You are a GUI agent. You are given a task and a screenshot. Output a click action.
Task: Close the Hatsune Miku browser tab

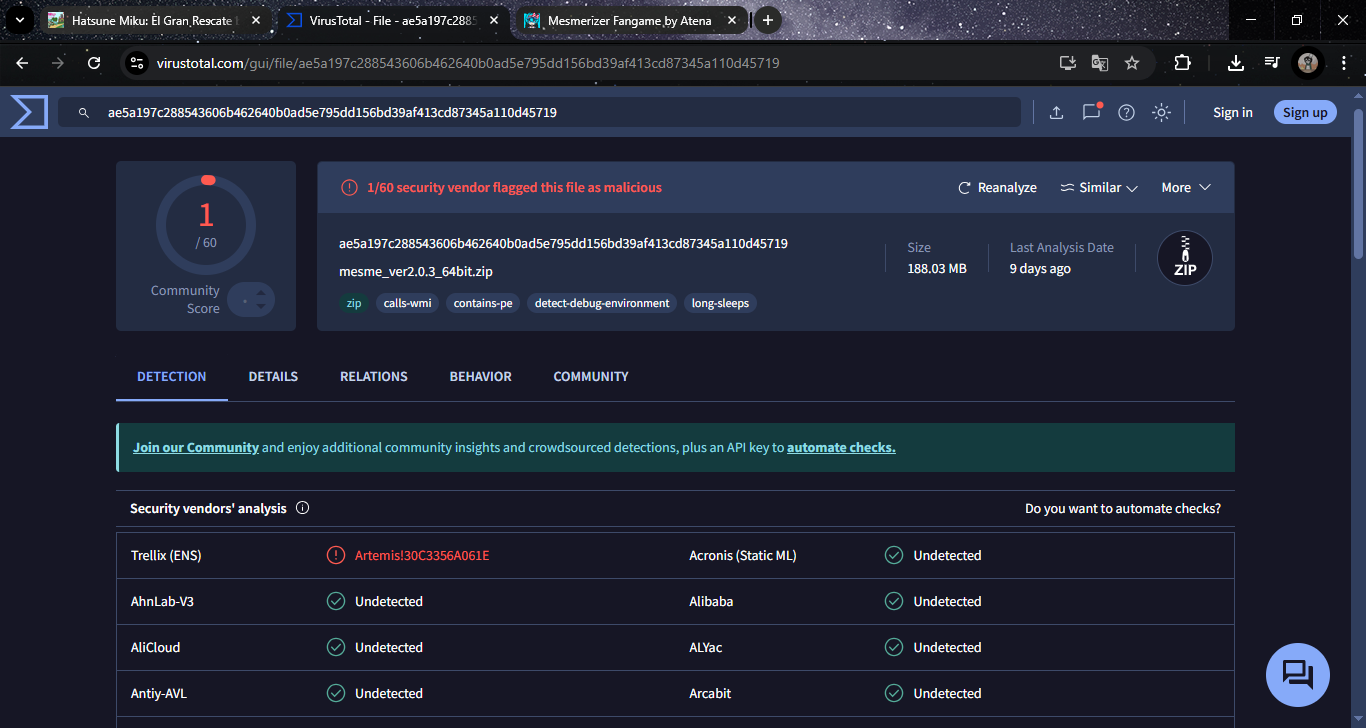coord(255,20)
